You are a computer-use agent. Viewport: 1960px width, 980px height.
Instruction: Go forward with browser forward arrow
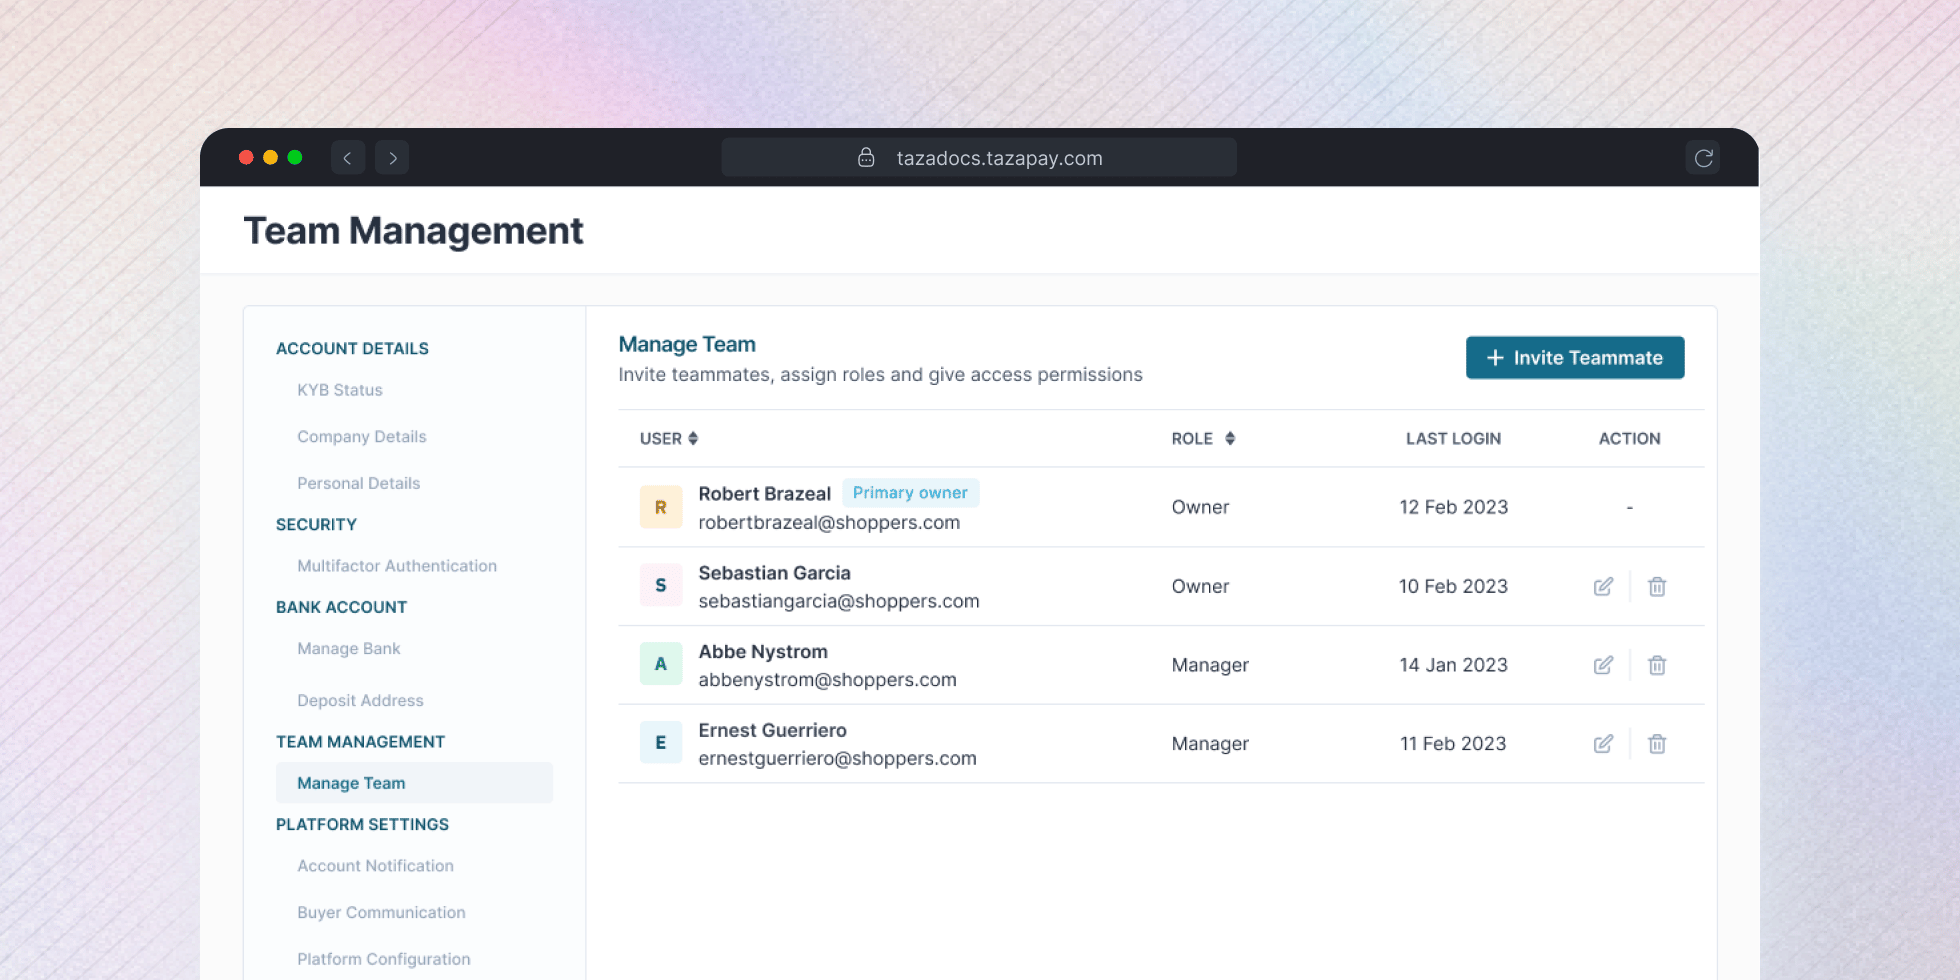pyautogui.click(x=392, y=158)
